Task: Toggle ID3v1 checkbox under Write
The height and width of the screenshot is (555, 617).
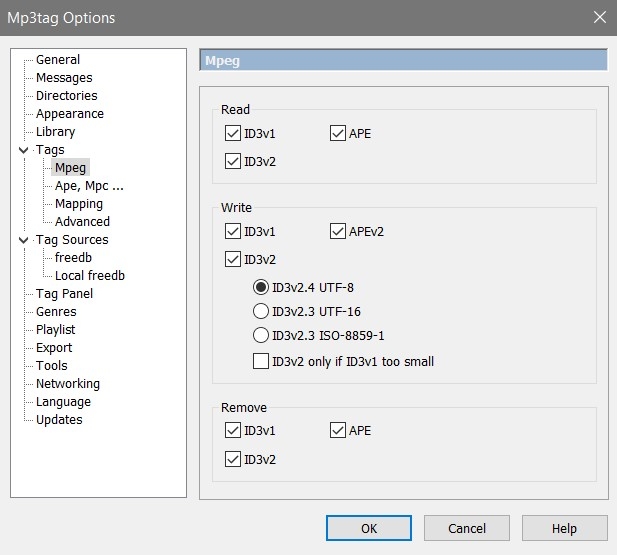Action: point(233,231)
